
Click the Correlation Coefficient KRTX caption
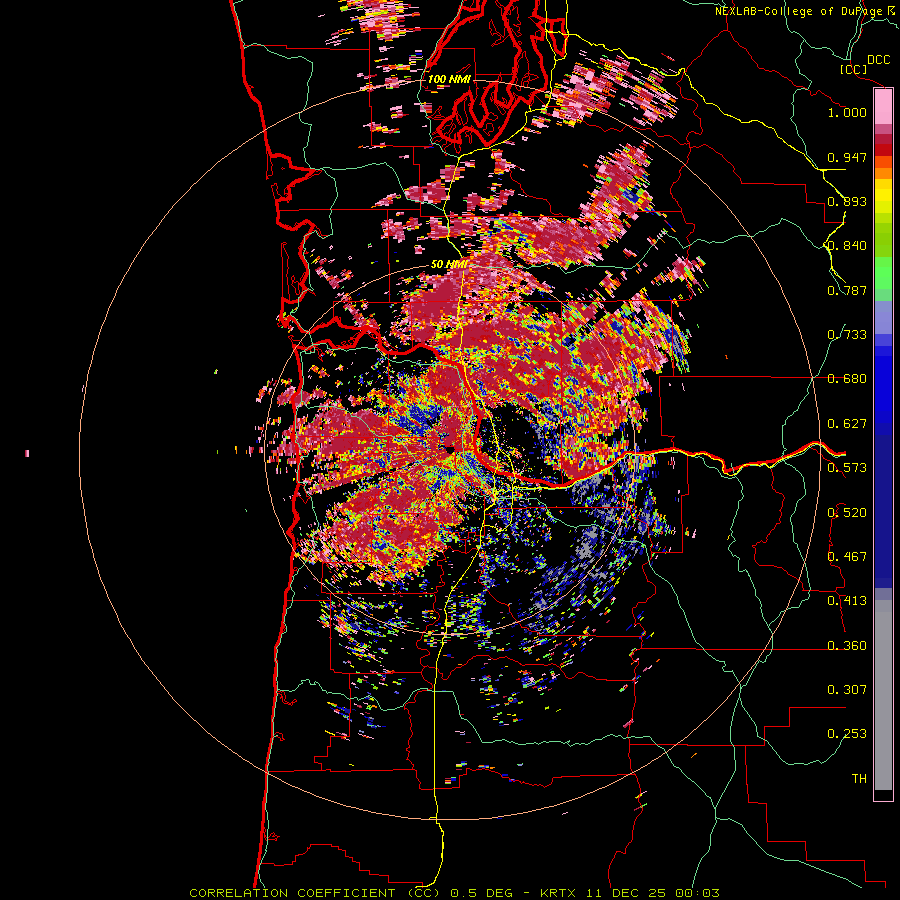(x=454, y=893)
